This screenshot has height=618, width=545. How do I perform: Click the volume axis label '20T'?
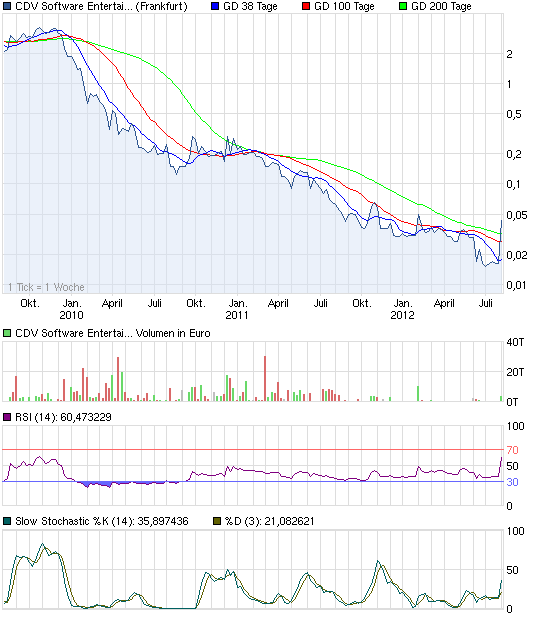(515, 372)
